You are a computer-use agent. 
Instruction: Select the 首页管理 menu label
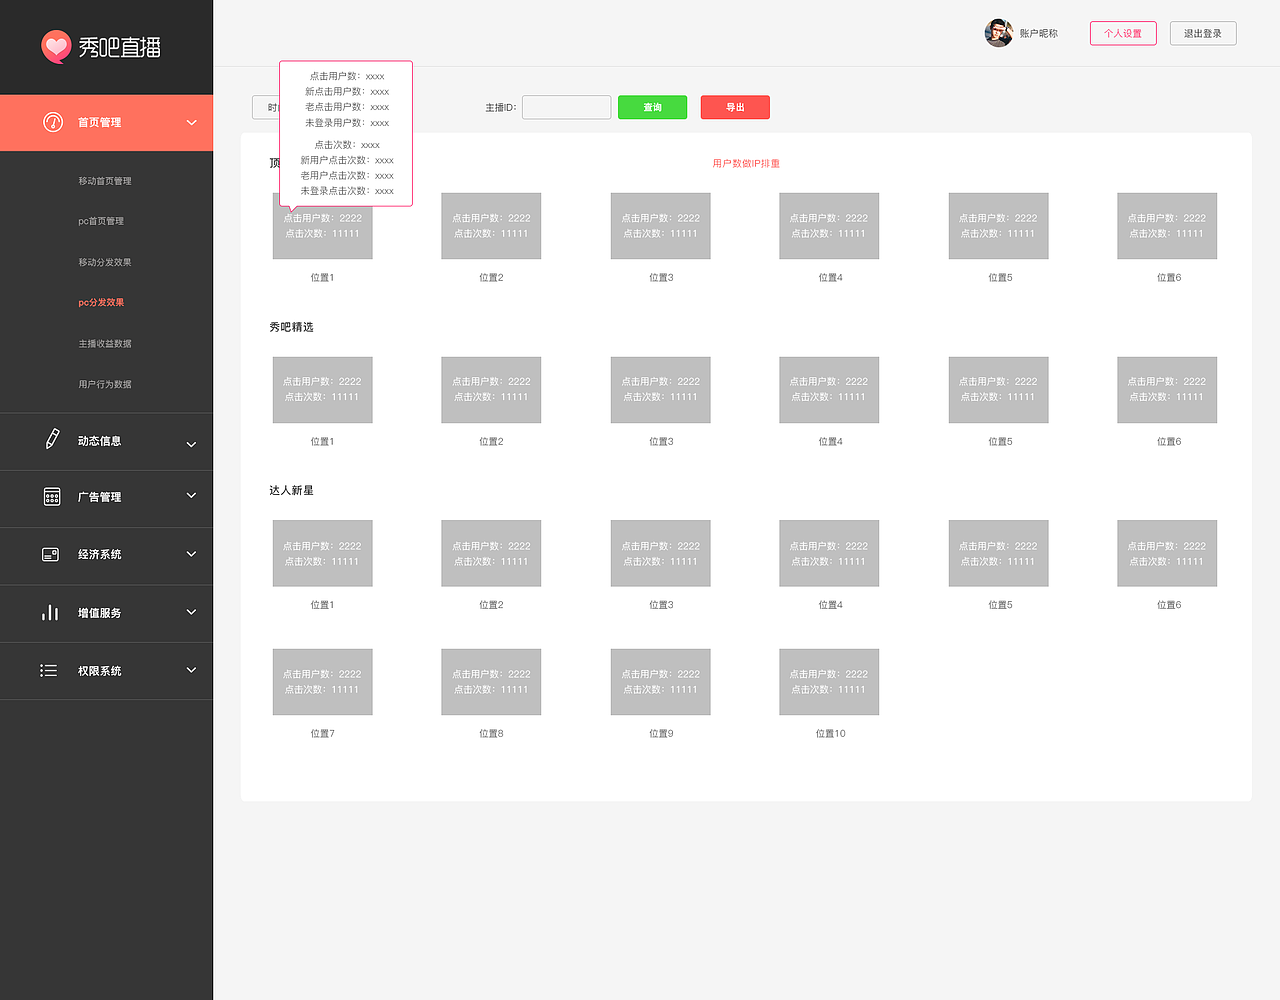pyautogui.click(x=100, y=122)
